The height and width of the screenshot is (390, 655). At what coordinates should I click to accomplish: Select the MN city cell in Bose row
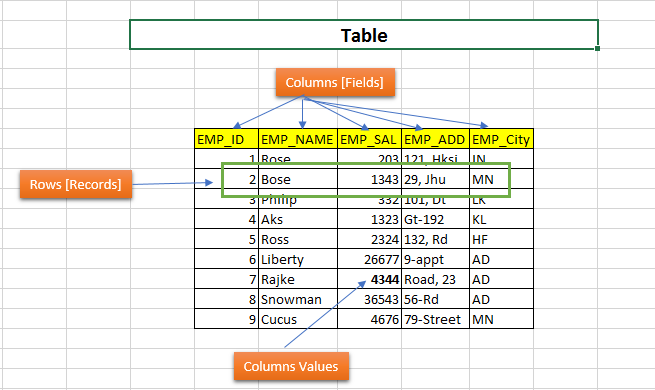coord(501,179)
